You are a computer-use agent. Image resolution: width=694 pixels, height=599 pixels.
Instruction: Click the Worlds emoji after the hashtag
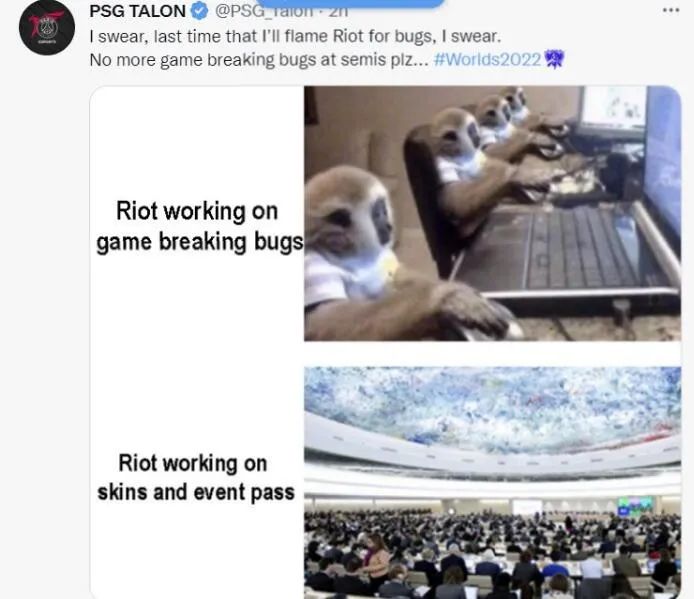[x=554, y=59]
